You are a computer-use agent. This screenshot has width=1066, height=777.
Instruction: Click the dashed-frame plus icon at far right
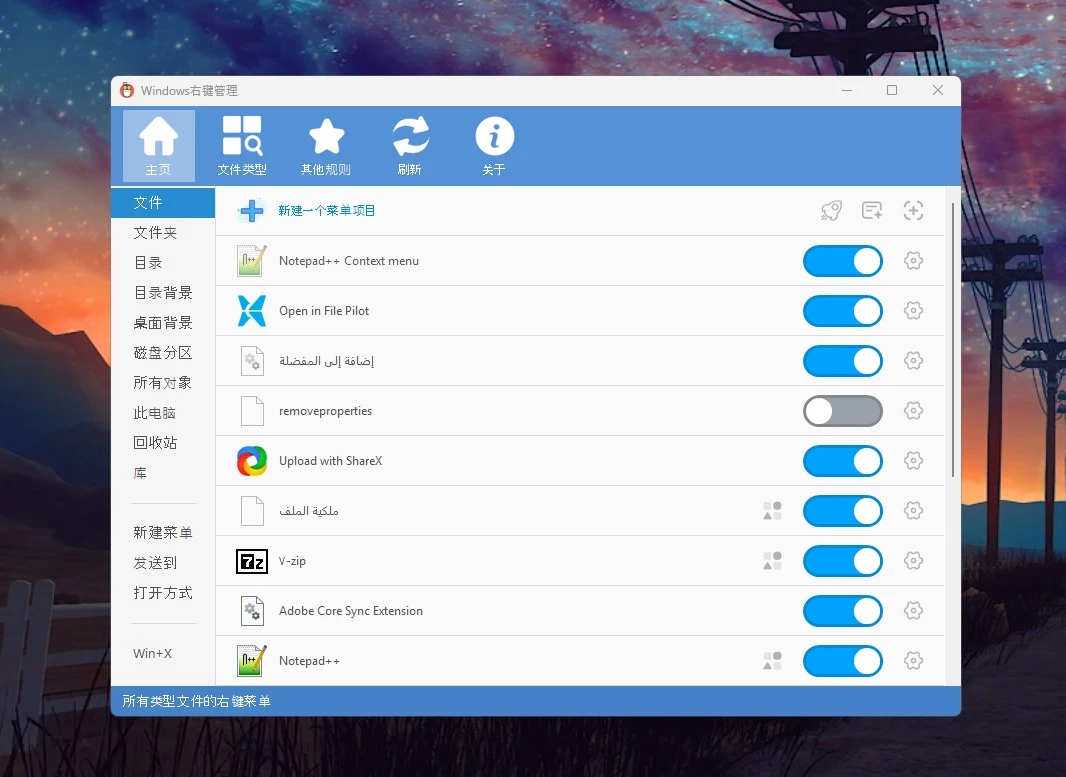[913, 211]
